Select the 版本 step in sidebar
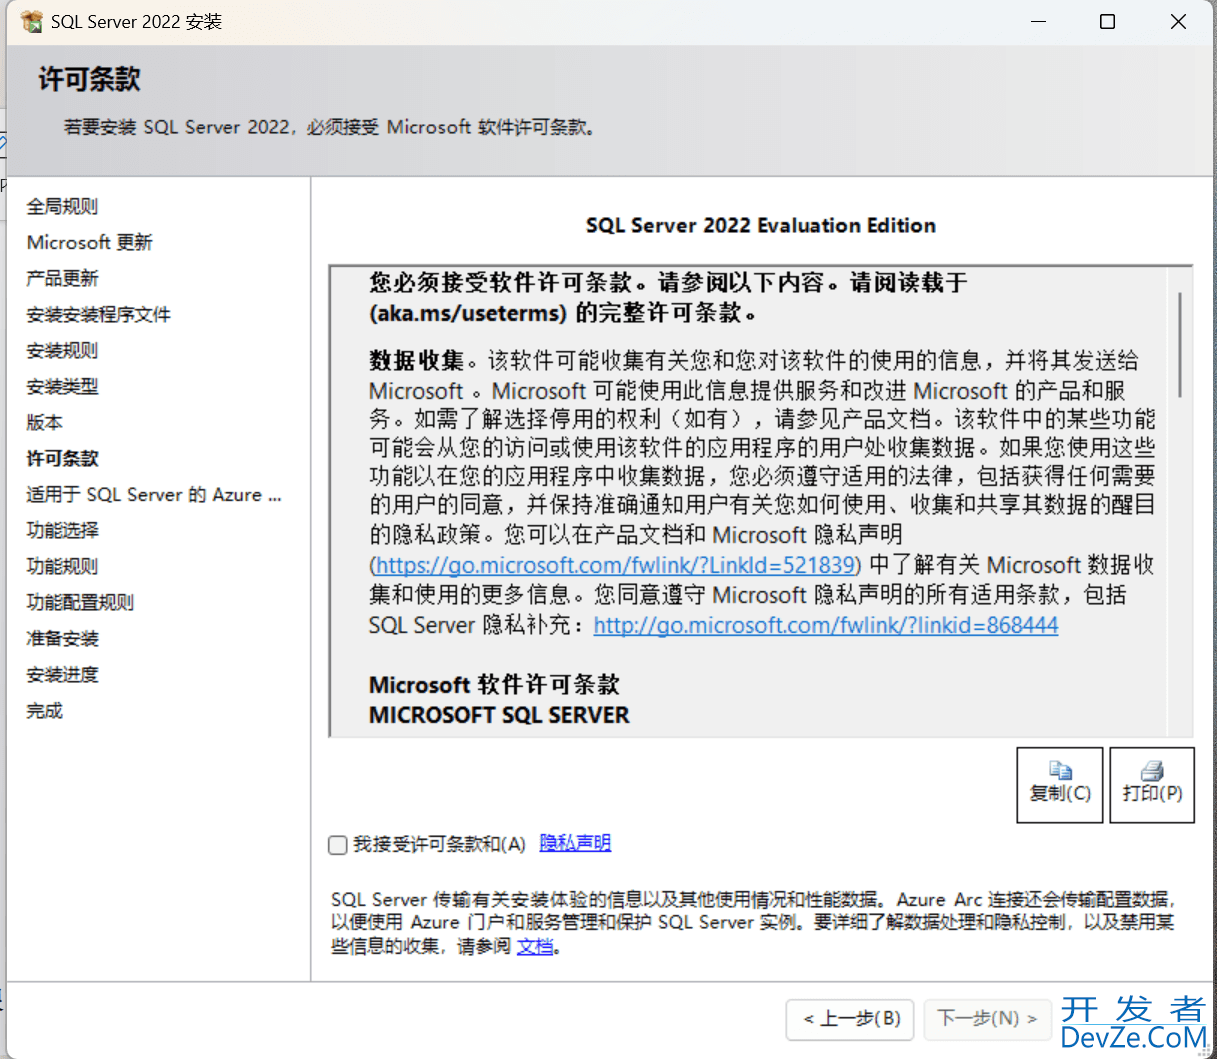The height and width of the screenshot is (1059, 1217). pyautogui.click(x=44, y=422)
